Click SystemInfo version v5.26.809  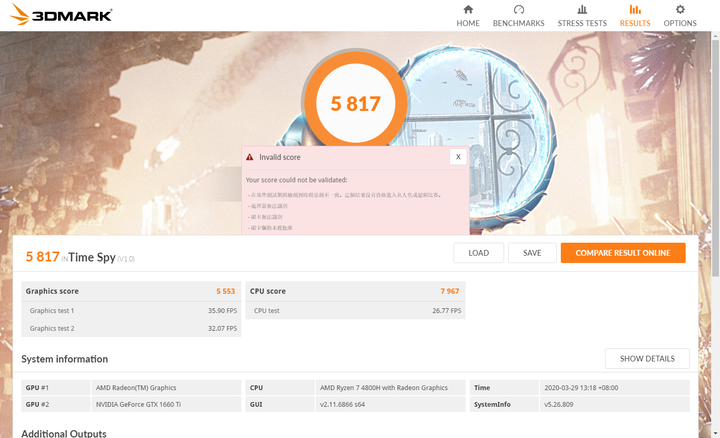pos(558,404)
